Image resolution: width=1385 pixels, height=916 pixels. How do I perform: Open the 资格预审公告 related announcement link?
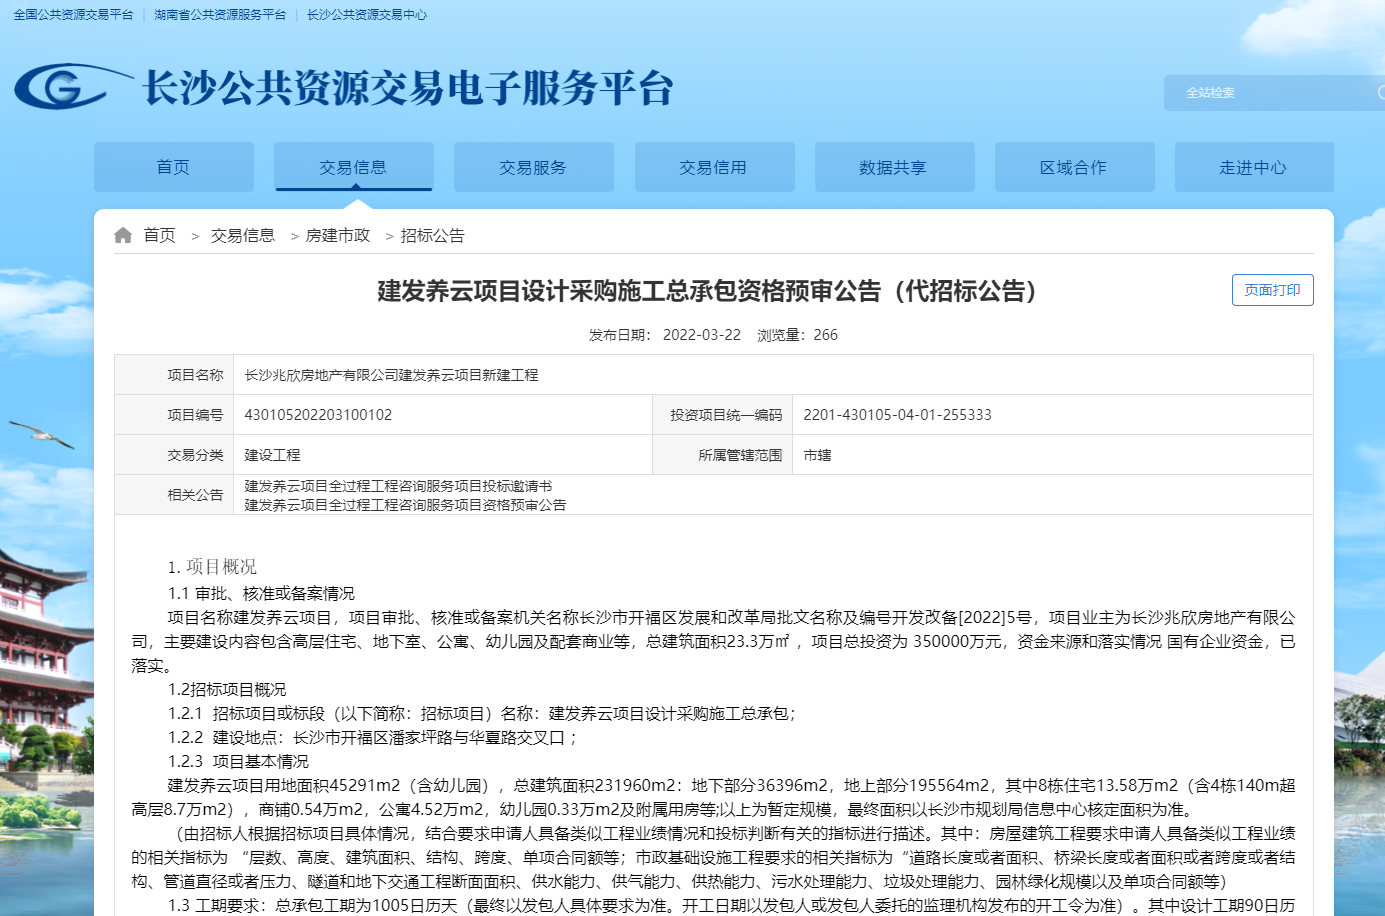point(405,505)
